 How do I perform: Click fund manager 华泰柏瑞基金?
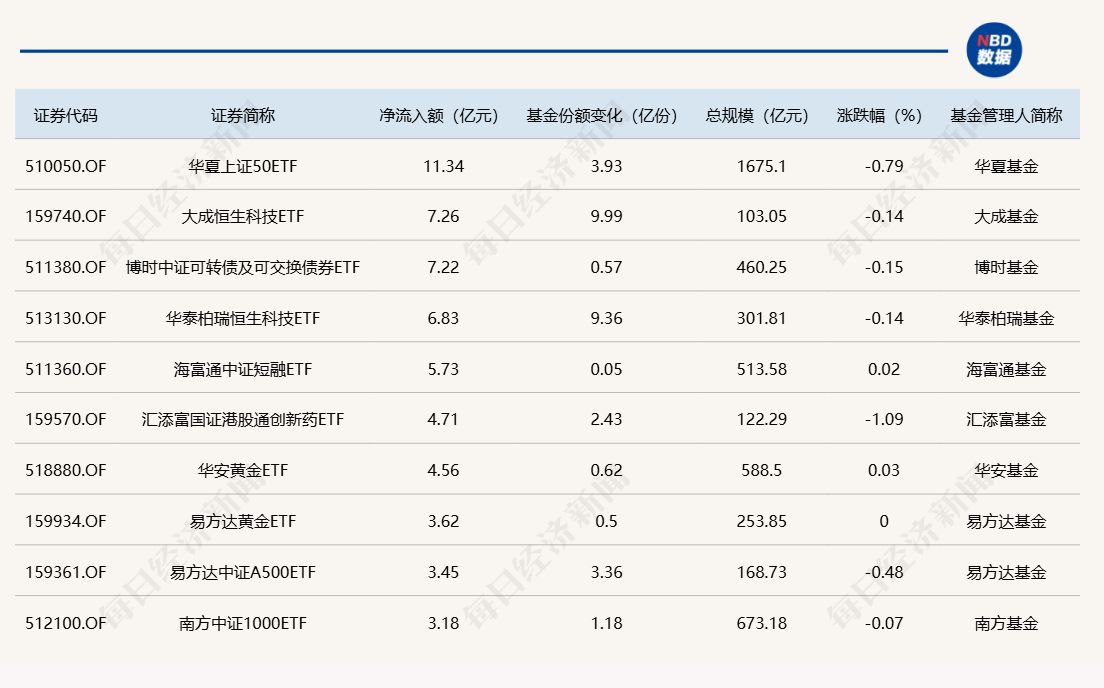coord(1006,318)
